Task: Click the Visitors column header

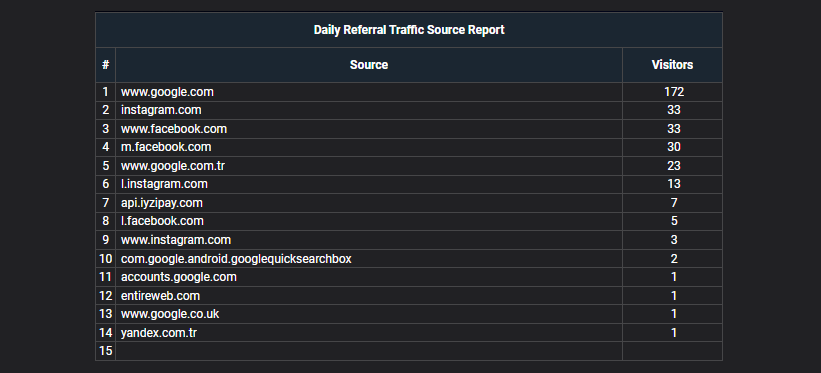Action: coord(672,65)
